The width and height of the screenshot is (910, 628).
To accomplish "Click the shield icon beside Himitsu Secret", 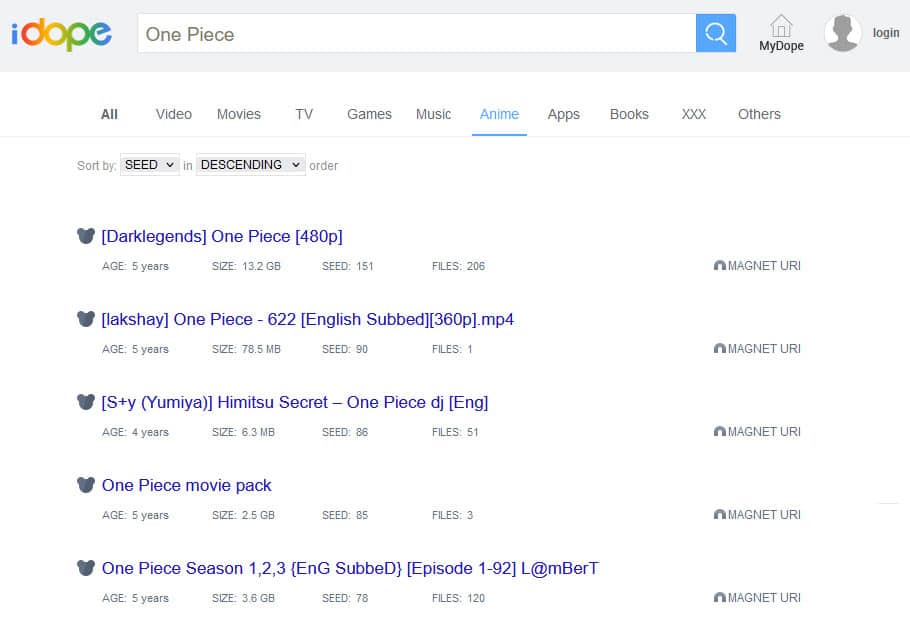I will [86, 402].
